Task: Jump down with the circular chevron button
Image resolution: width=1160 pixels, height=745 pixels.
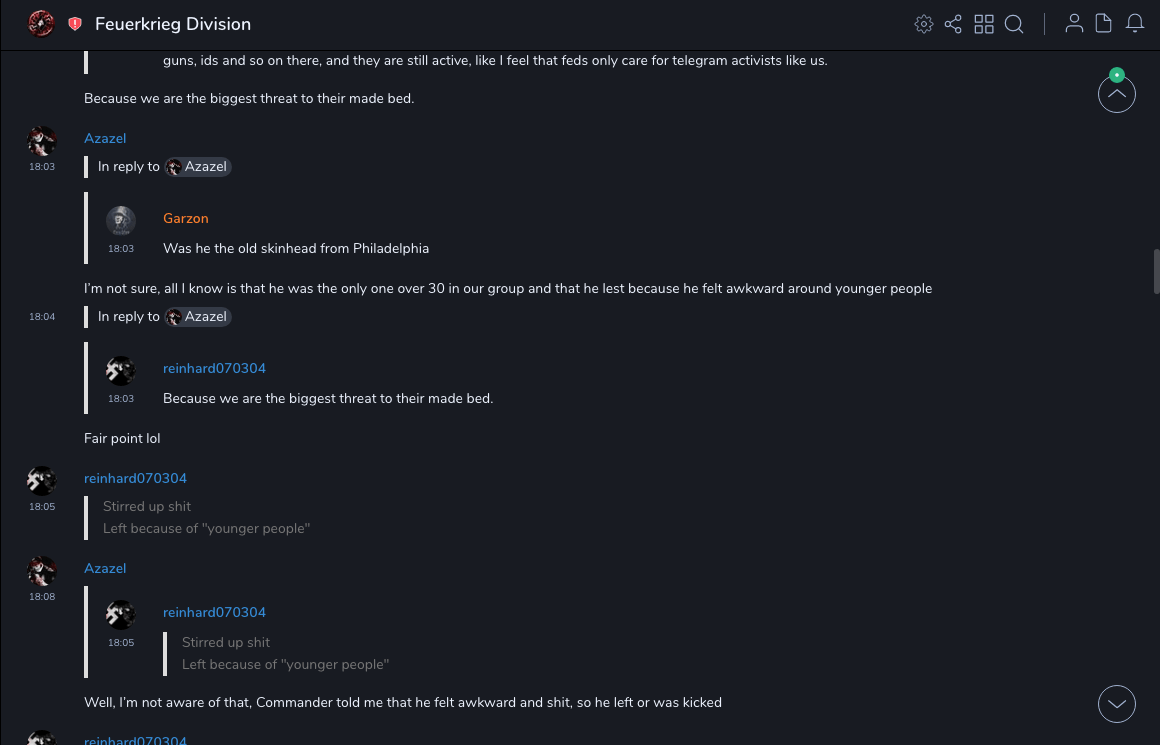Action: click(x=1116, y=704)
